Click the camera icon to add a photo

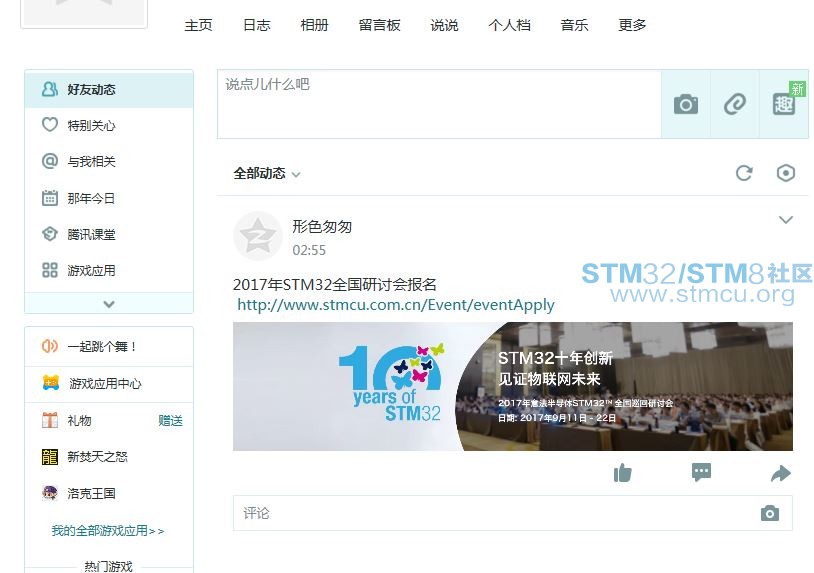click(686, 104)
